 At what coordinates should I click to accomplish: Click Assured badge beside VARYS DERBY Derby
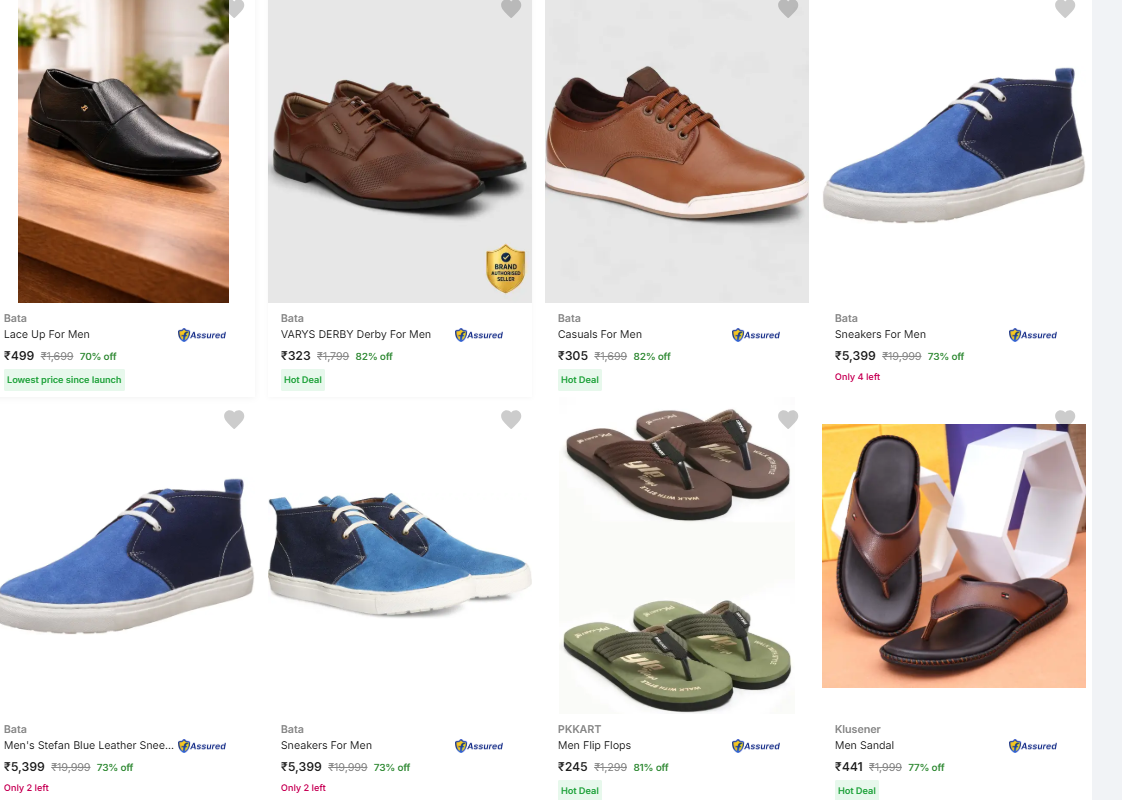pos(479,335)
